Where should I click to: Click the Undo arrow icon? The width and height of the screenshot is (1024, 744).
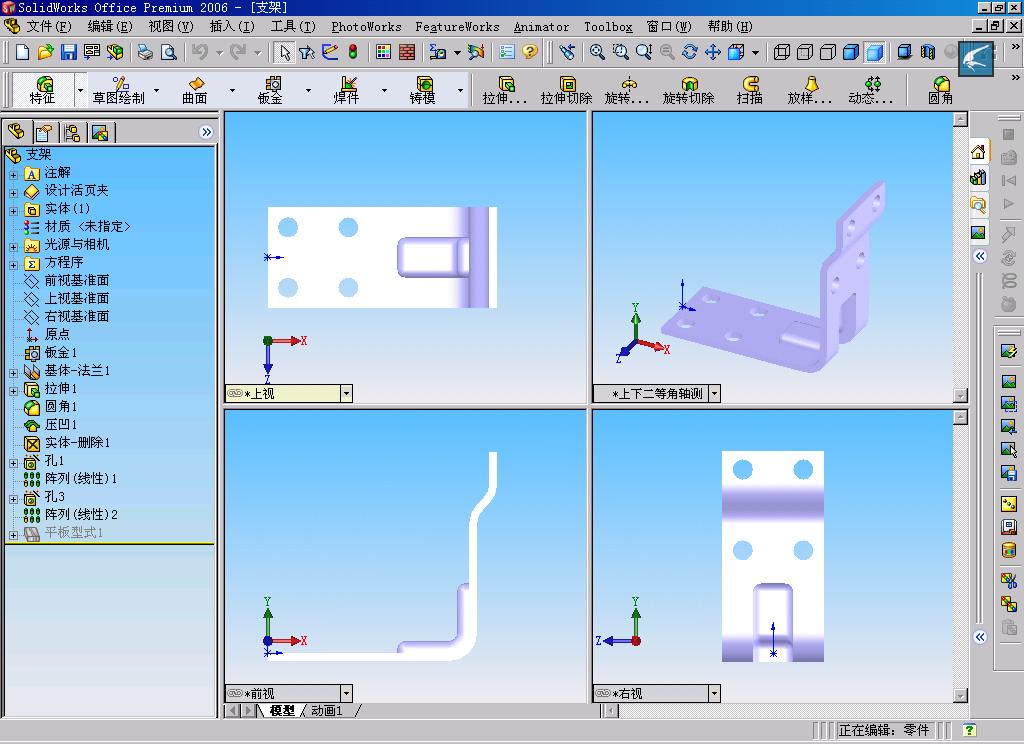click(x=200, y=52)
